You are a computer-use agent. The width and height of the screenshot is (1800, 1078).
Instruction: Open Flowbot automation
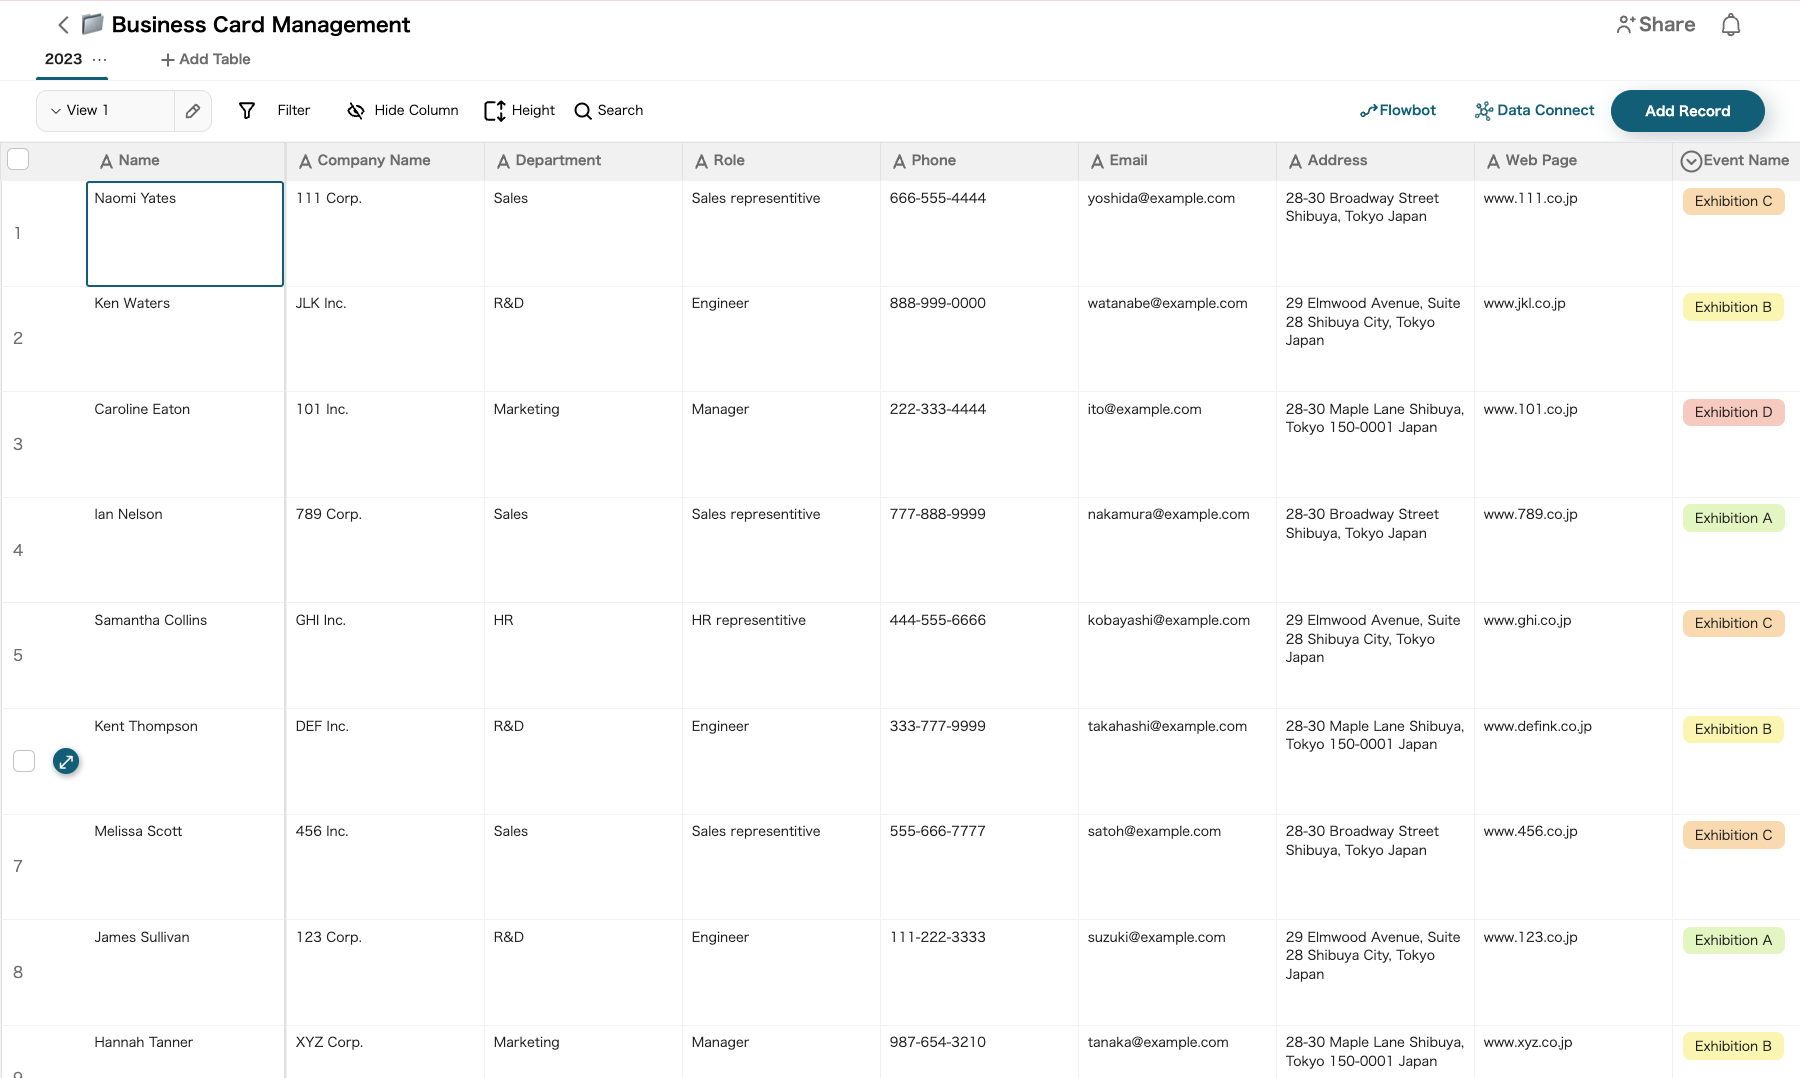click(1397, 111)
